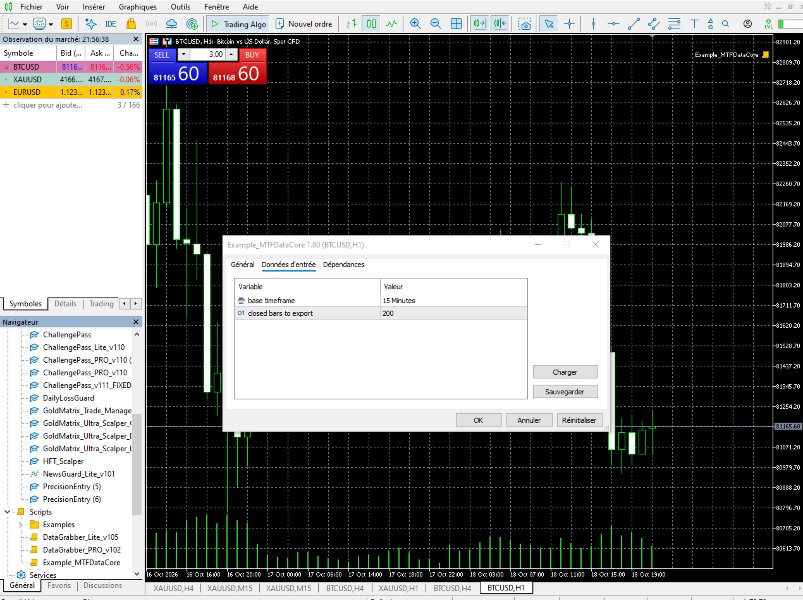Open the Market shopping bag icon

tap(131, 24)
